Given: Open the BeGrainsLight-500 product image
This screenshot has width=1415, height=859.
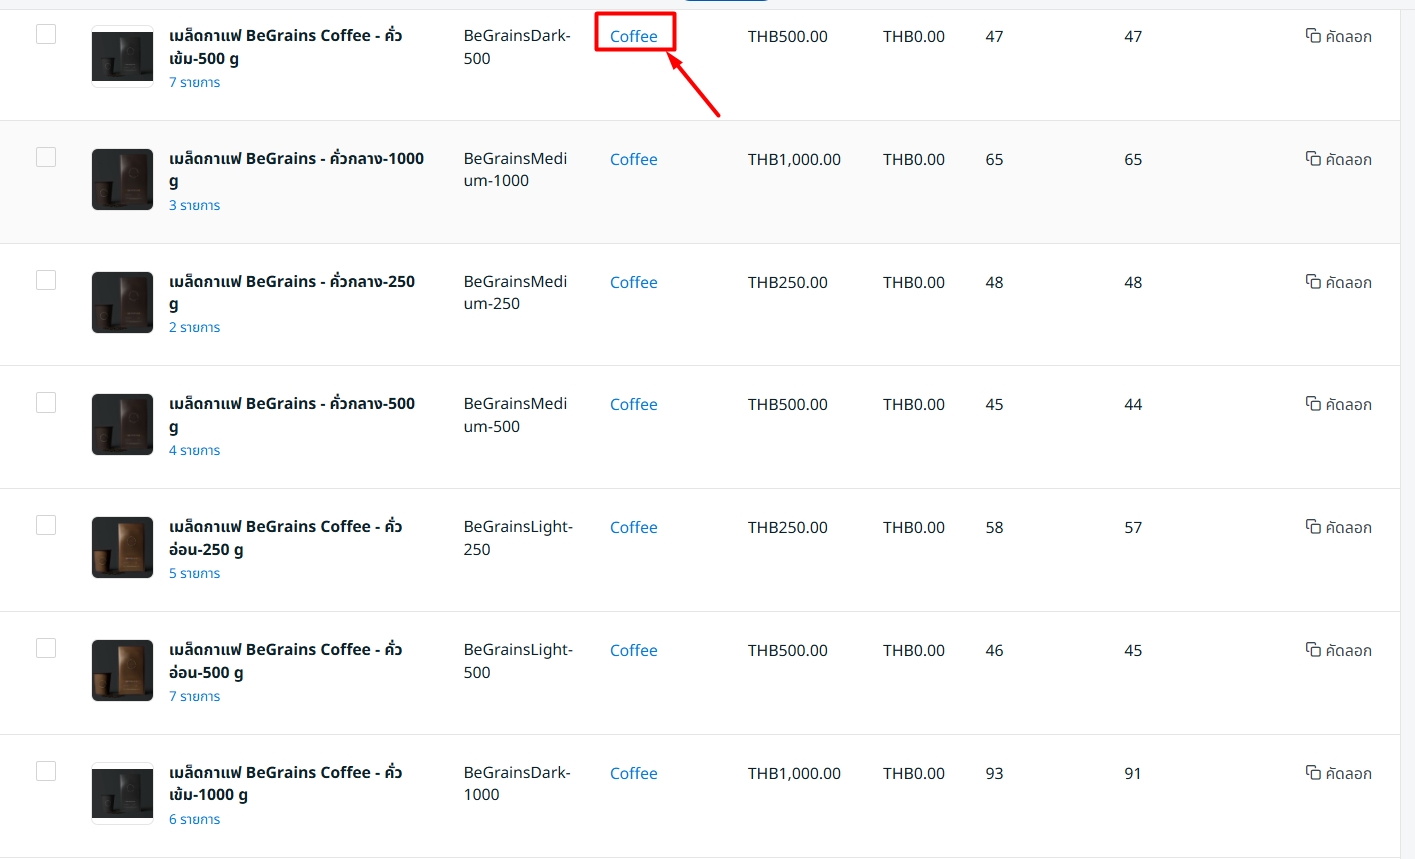Looking at the screenshot, I should click(x=122, y=671).
